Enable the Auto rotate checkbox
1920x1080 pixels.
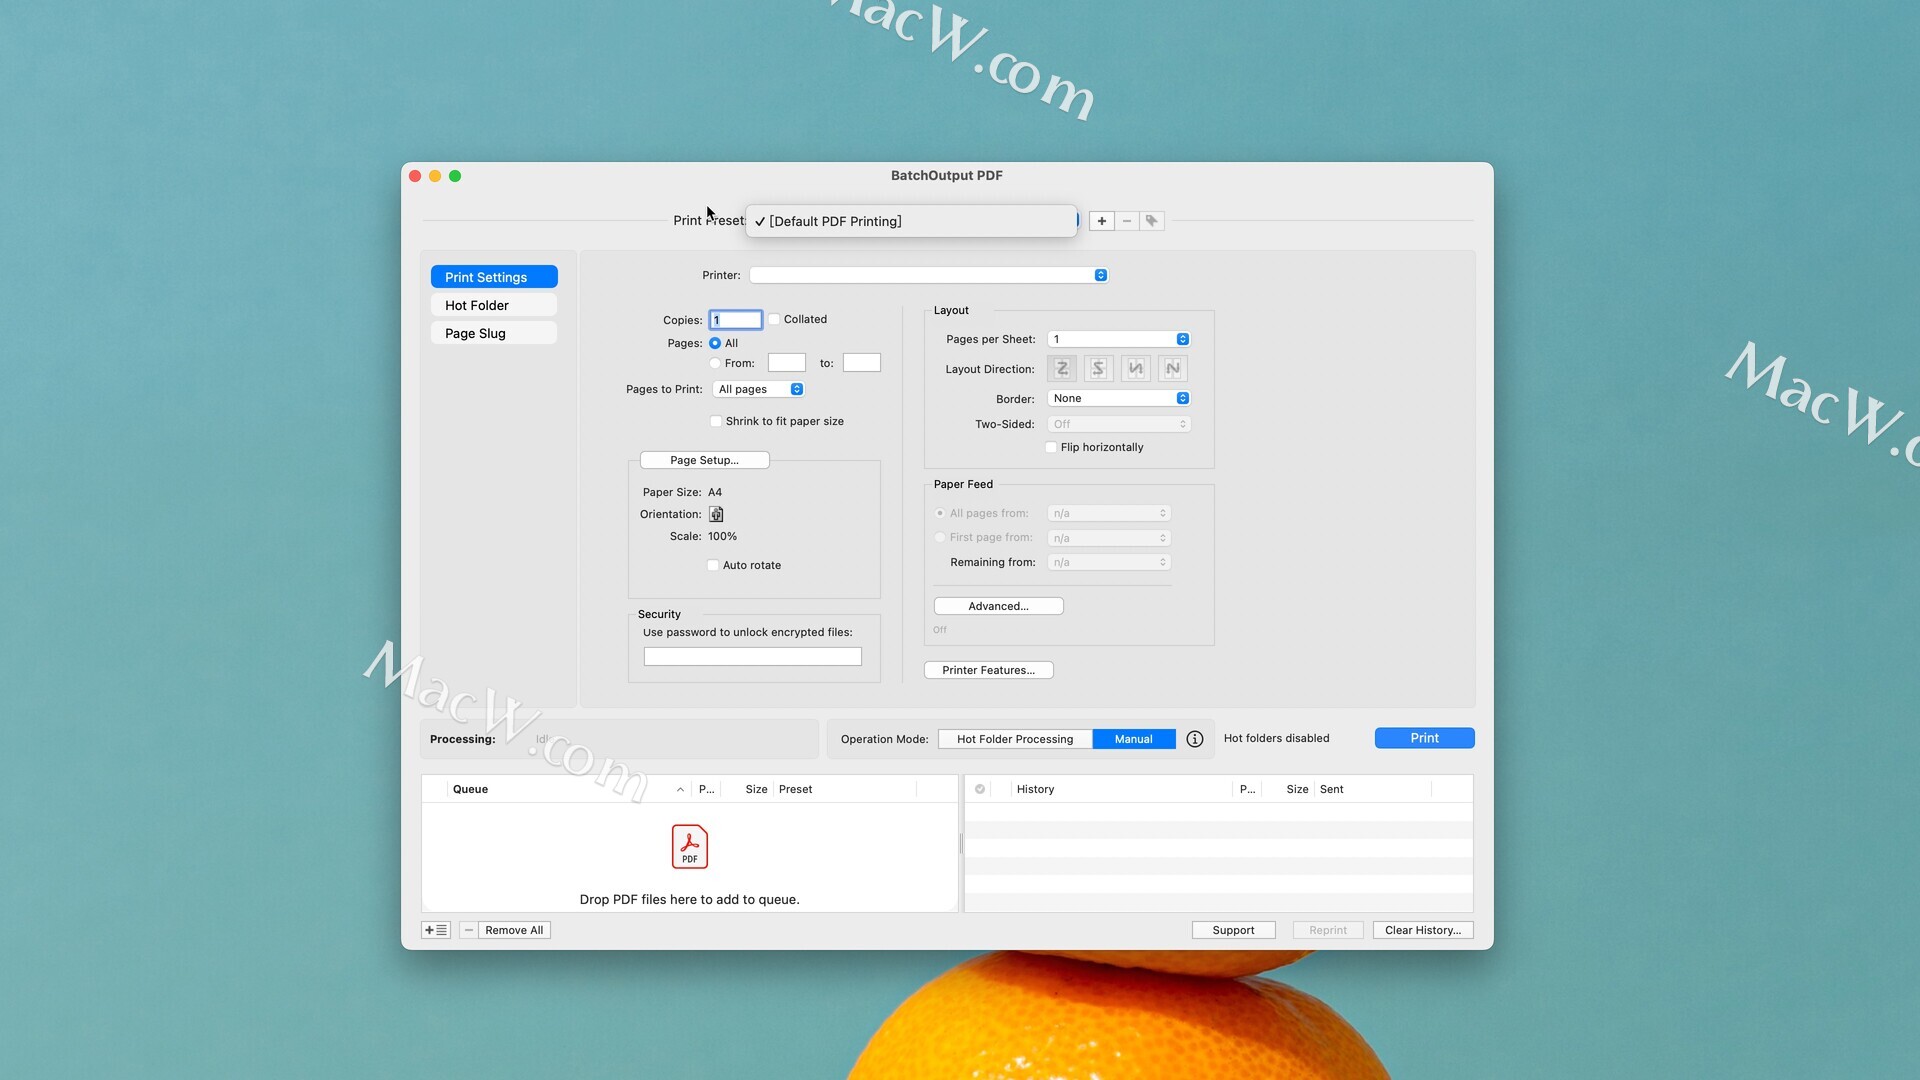point(713,565)
